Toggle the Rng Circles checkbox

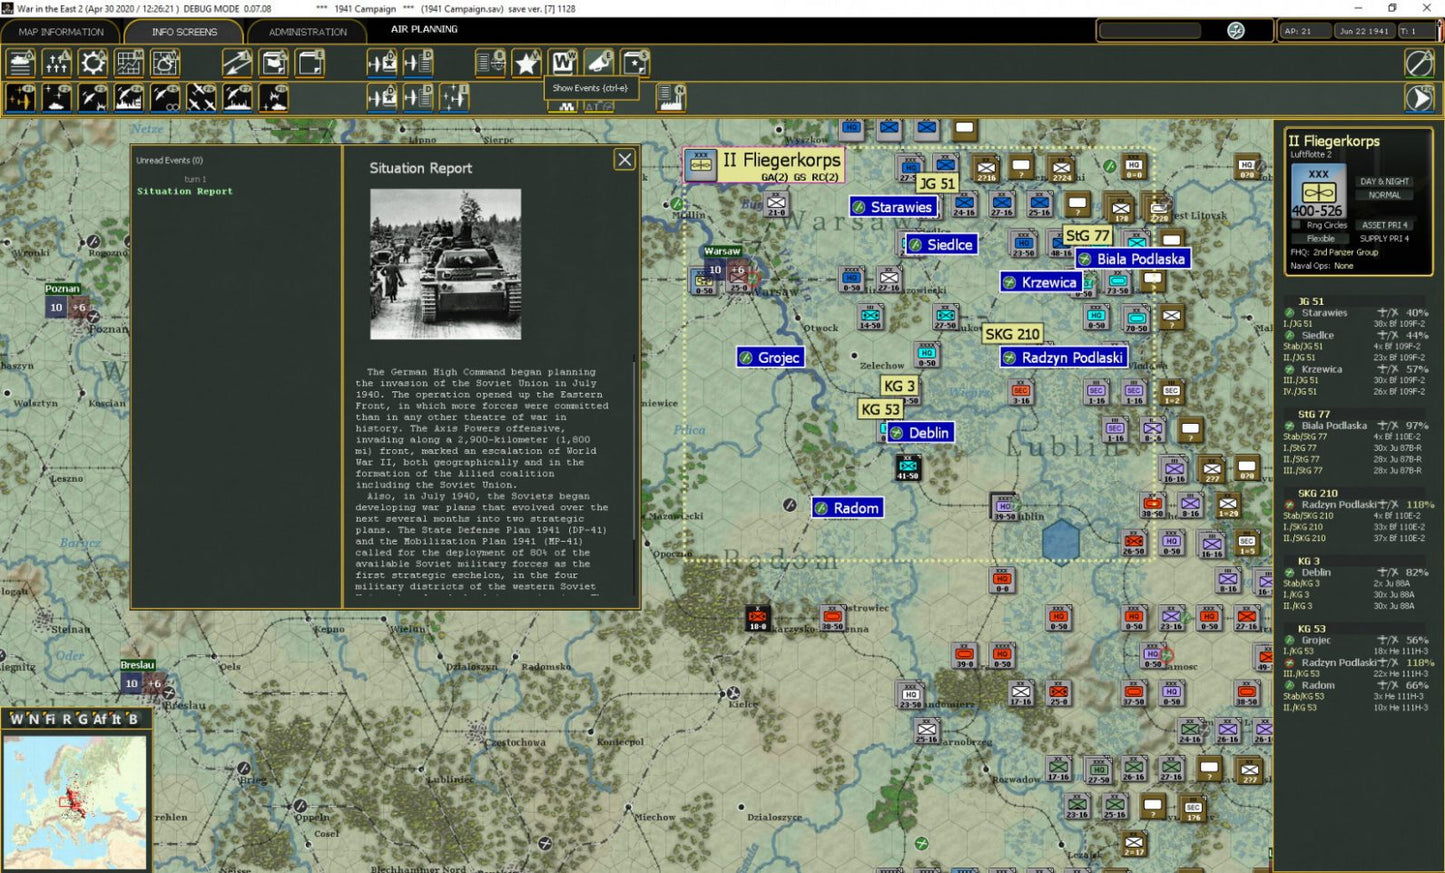pos(1297,225)
